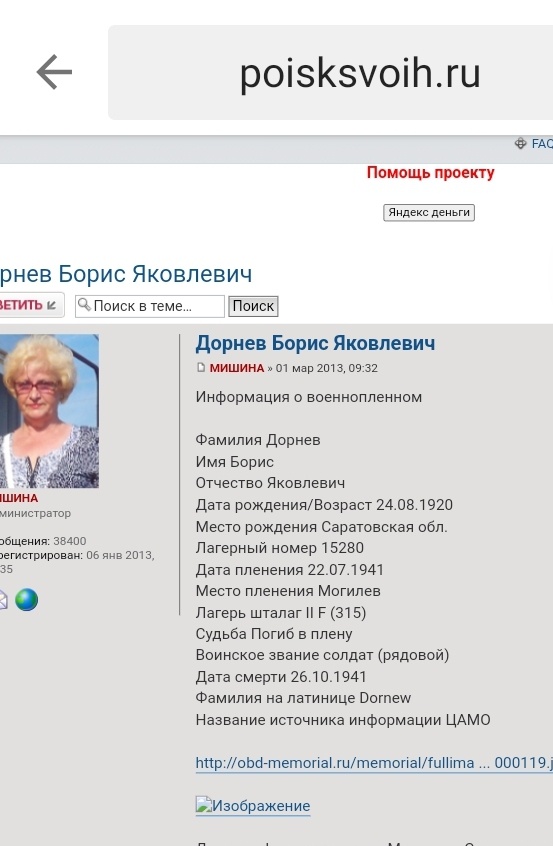Open the Дорнев Борис Яковлевич topic heading

(x=126, y=274)
